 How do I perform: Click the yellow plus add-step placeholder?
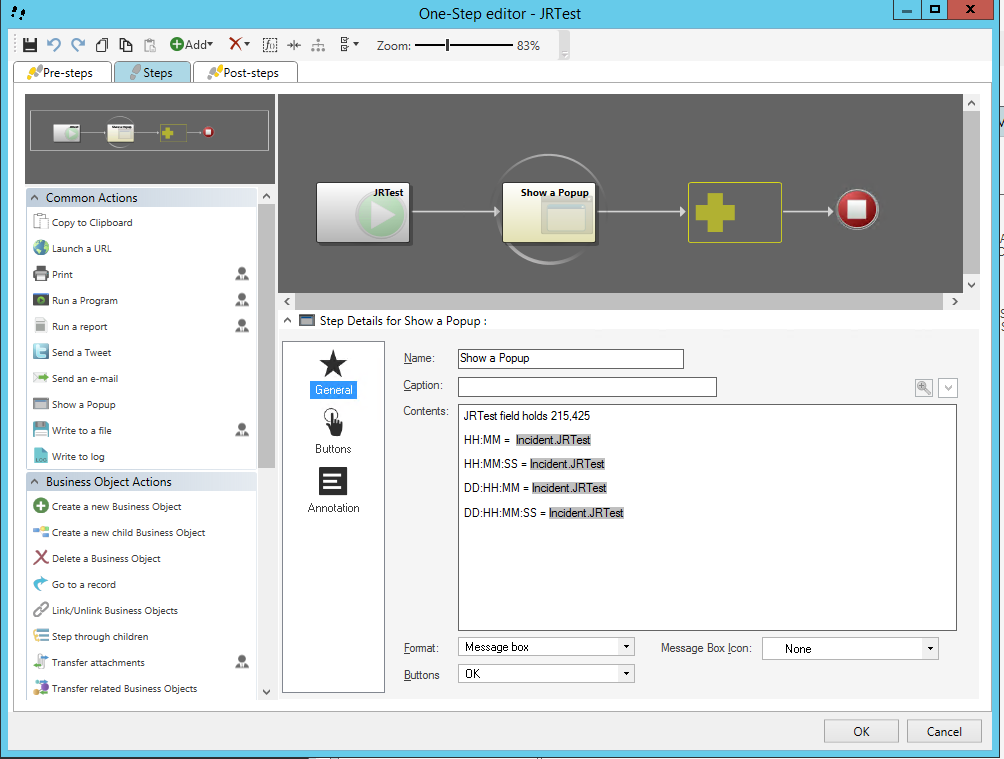tap(734, 212)
